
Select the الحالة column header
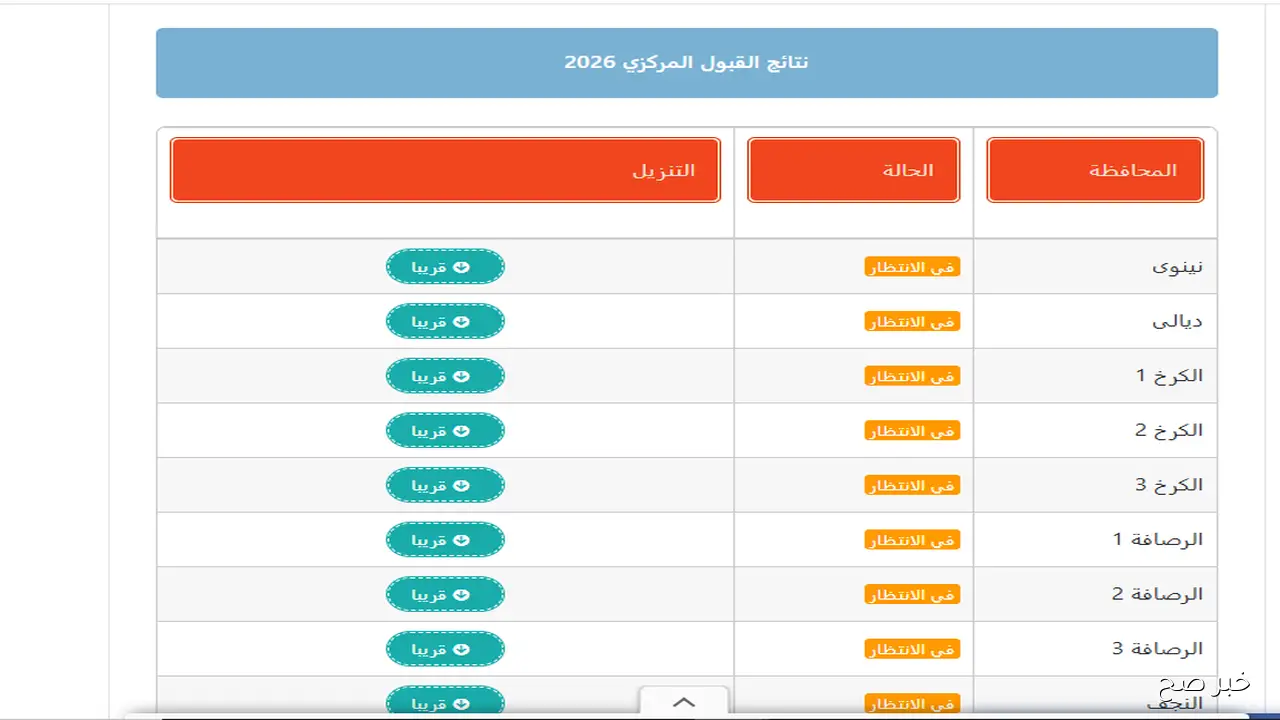coord(853,170)
